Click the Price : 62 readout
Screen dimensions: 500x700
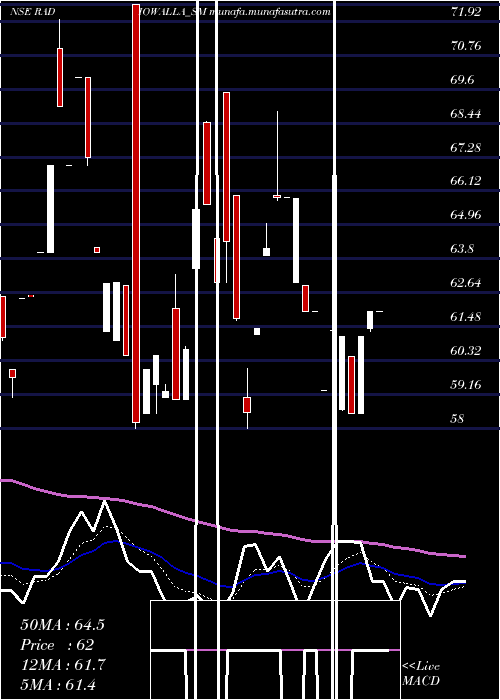click(57, 645)
